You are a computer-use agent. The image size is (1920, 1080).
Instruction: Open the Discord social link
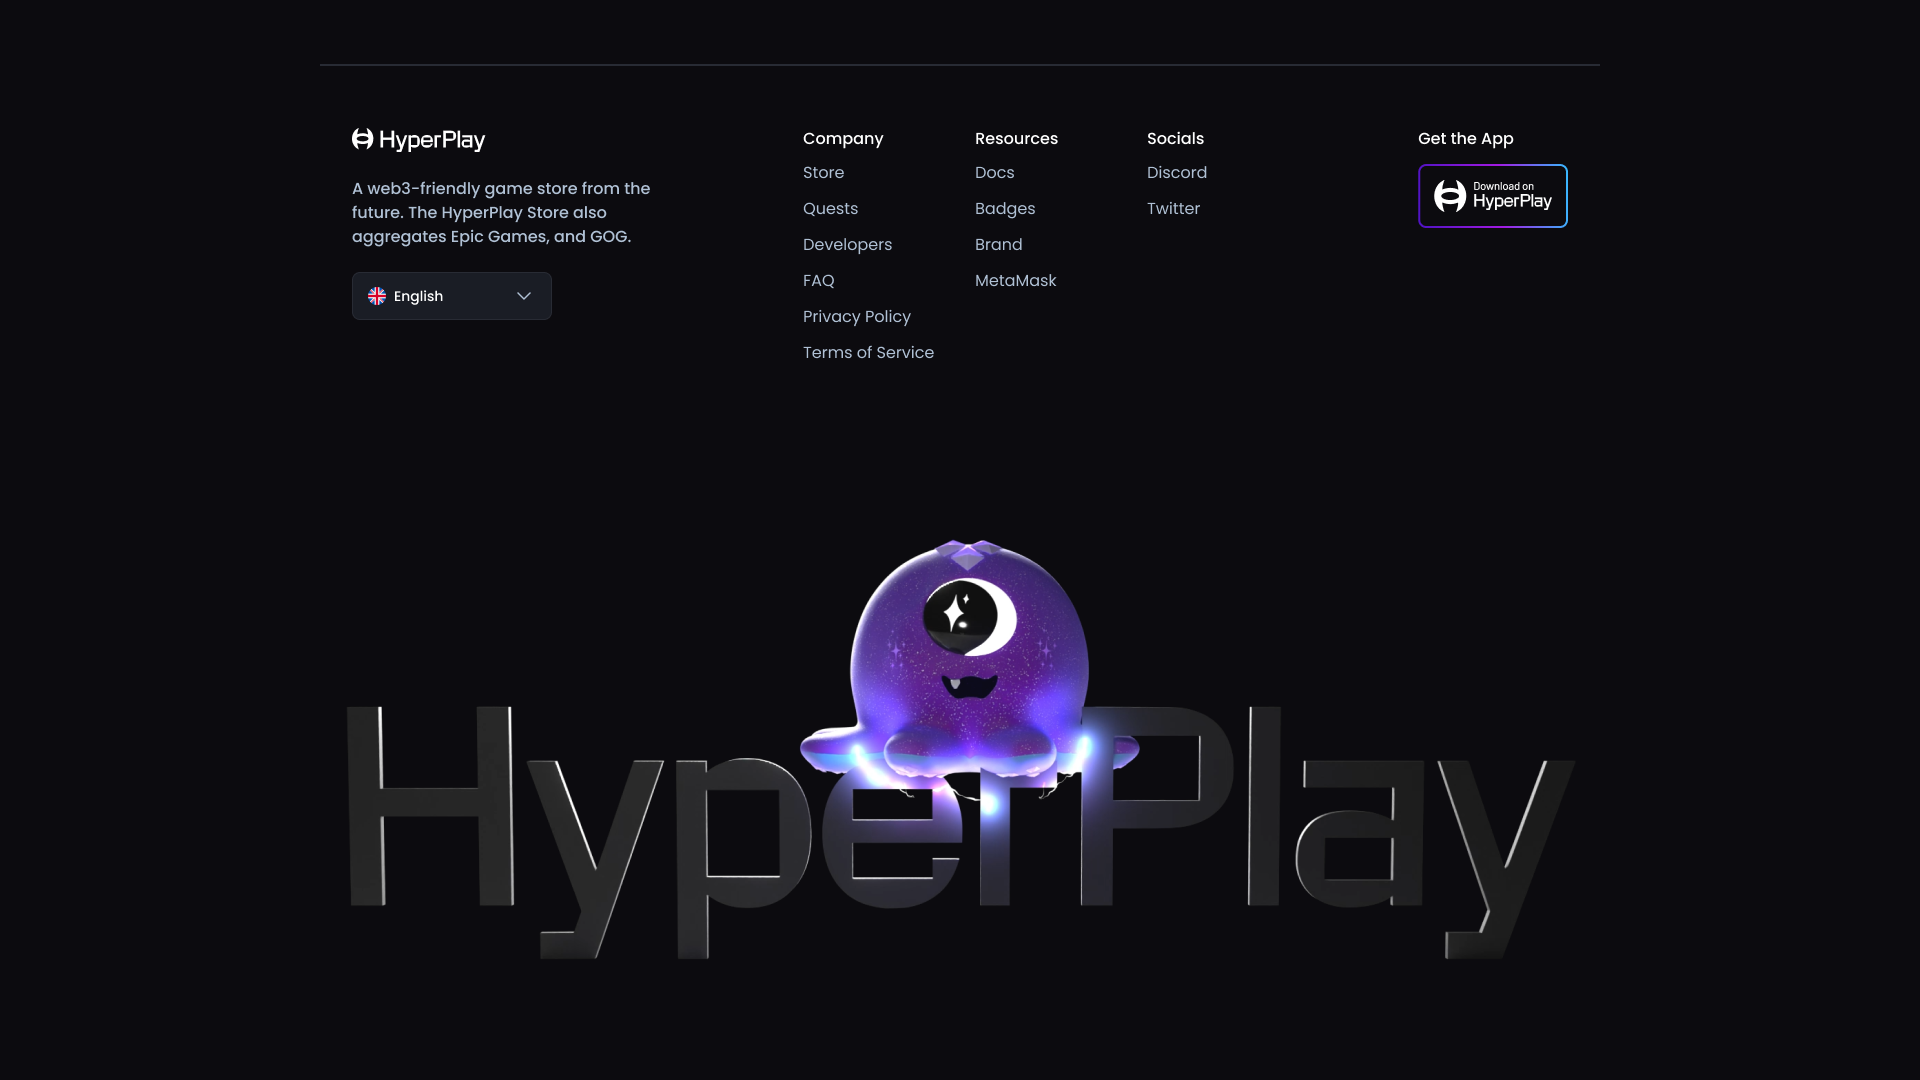tap(1176, 173)
